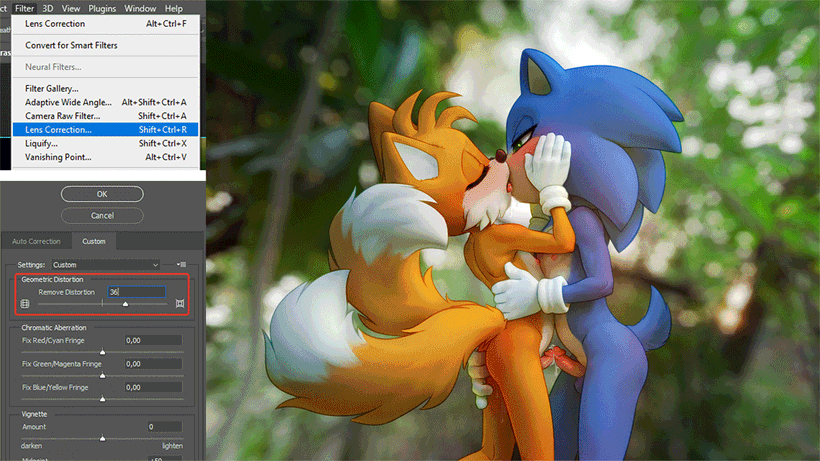Click the Vignette section label
This screenshot has height=461, width=820.
(x=34, y=414)
